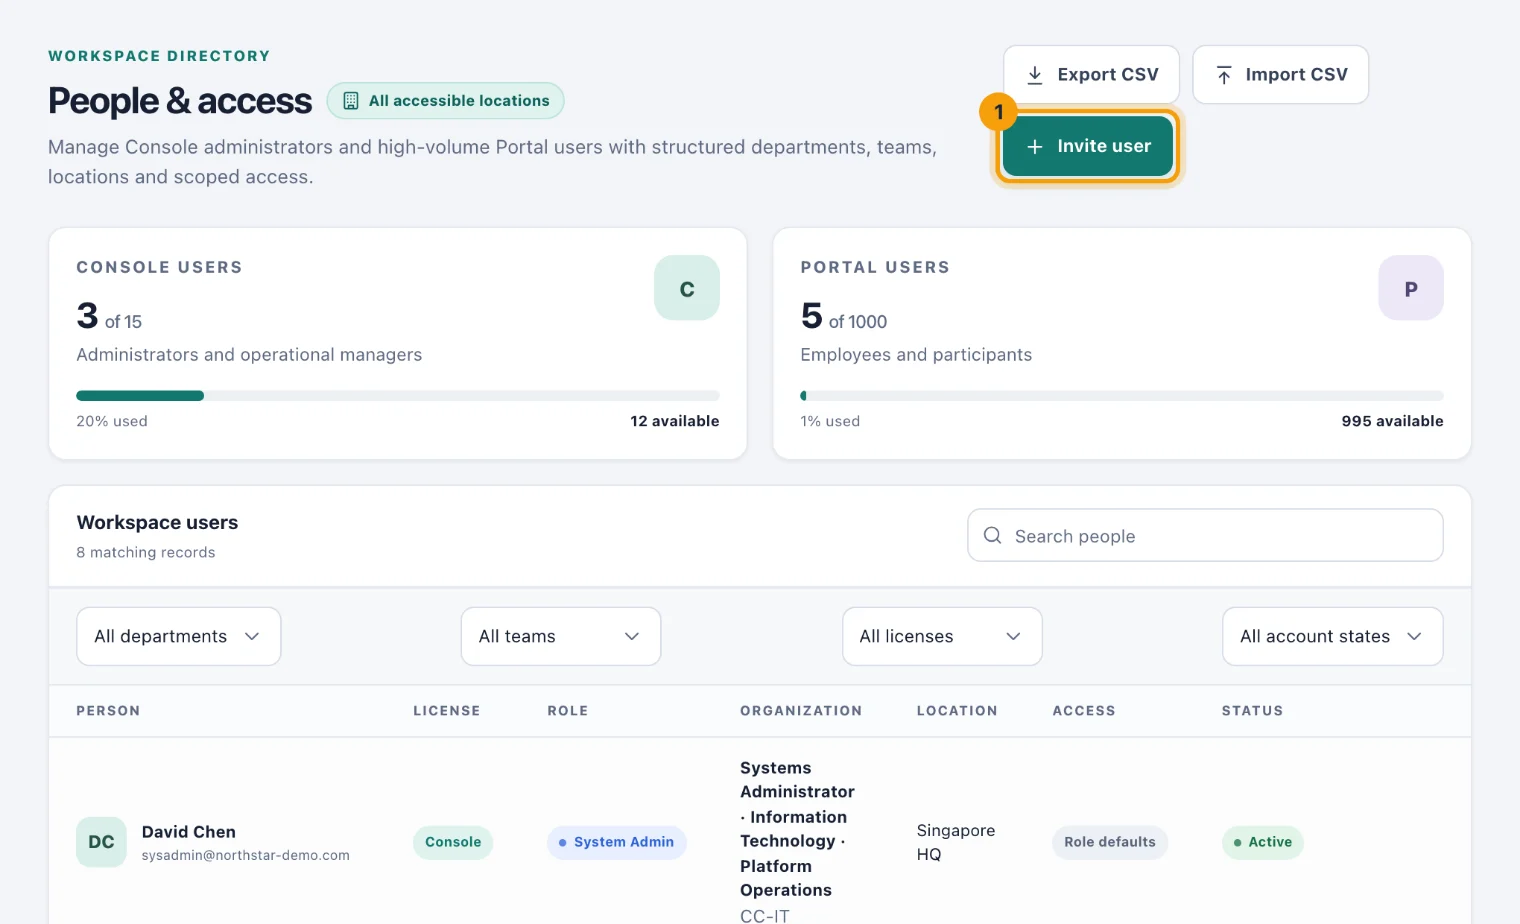Click the ORGANIZATION column header
This screenshot has width=1520, height=924.
pos(801,711)
